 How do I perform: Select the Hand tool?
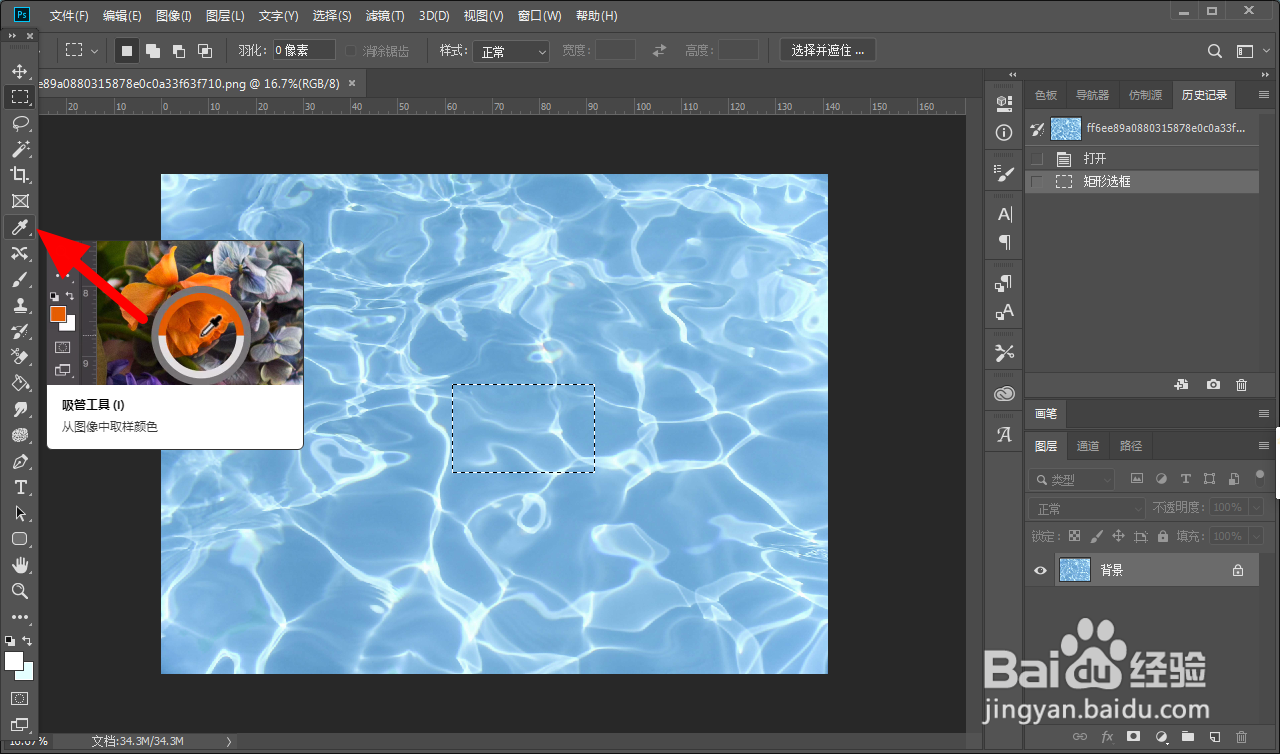pos(19,565)
